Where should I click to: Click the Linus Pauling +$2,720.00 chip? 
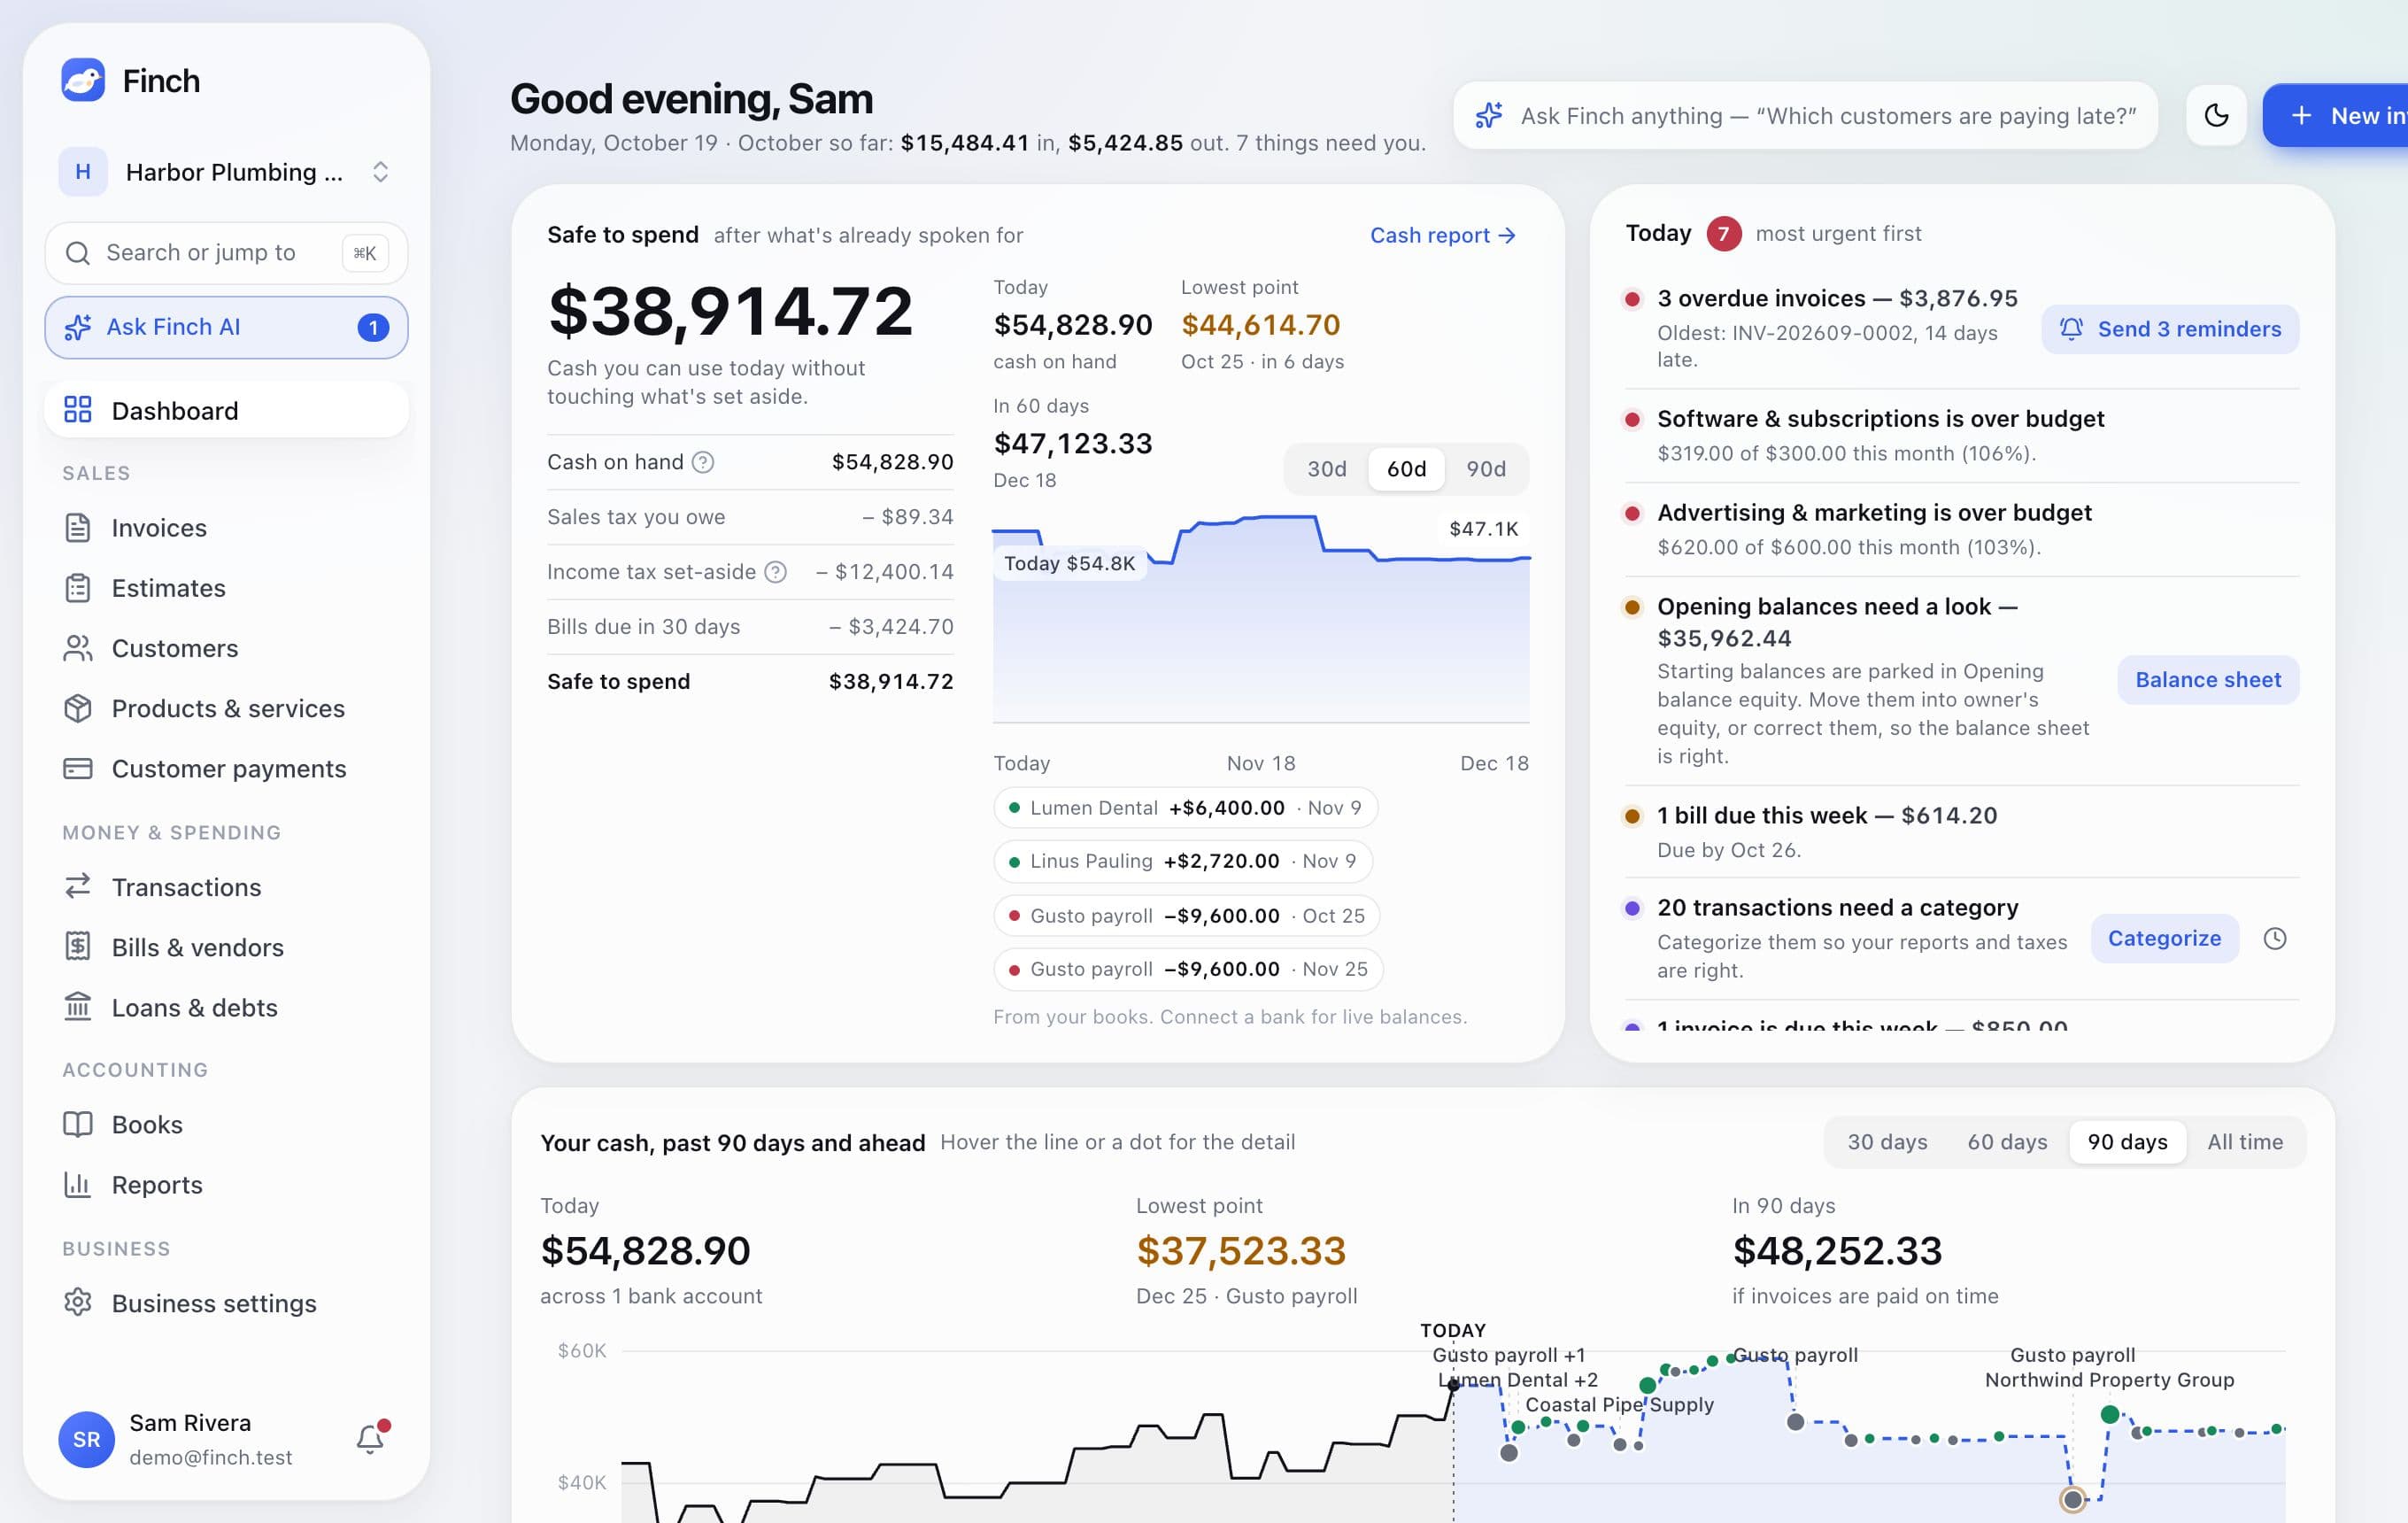(1183, 861)
